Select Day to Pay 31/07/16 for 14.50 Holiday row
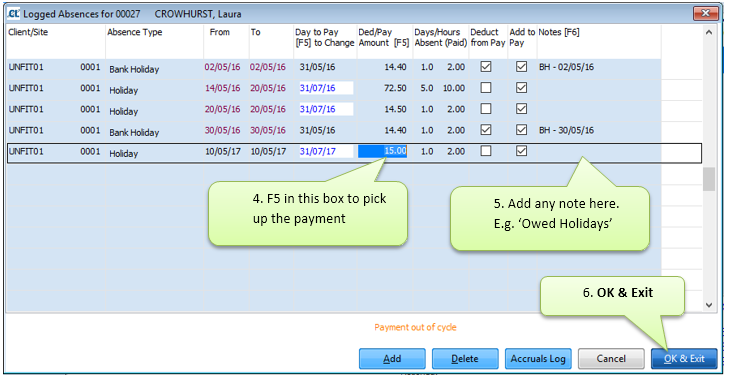 coord(326,109)
